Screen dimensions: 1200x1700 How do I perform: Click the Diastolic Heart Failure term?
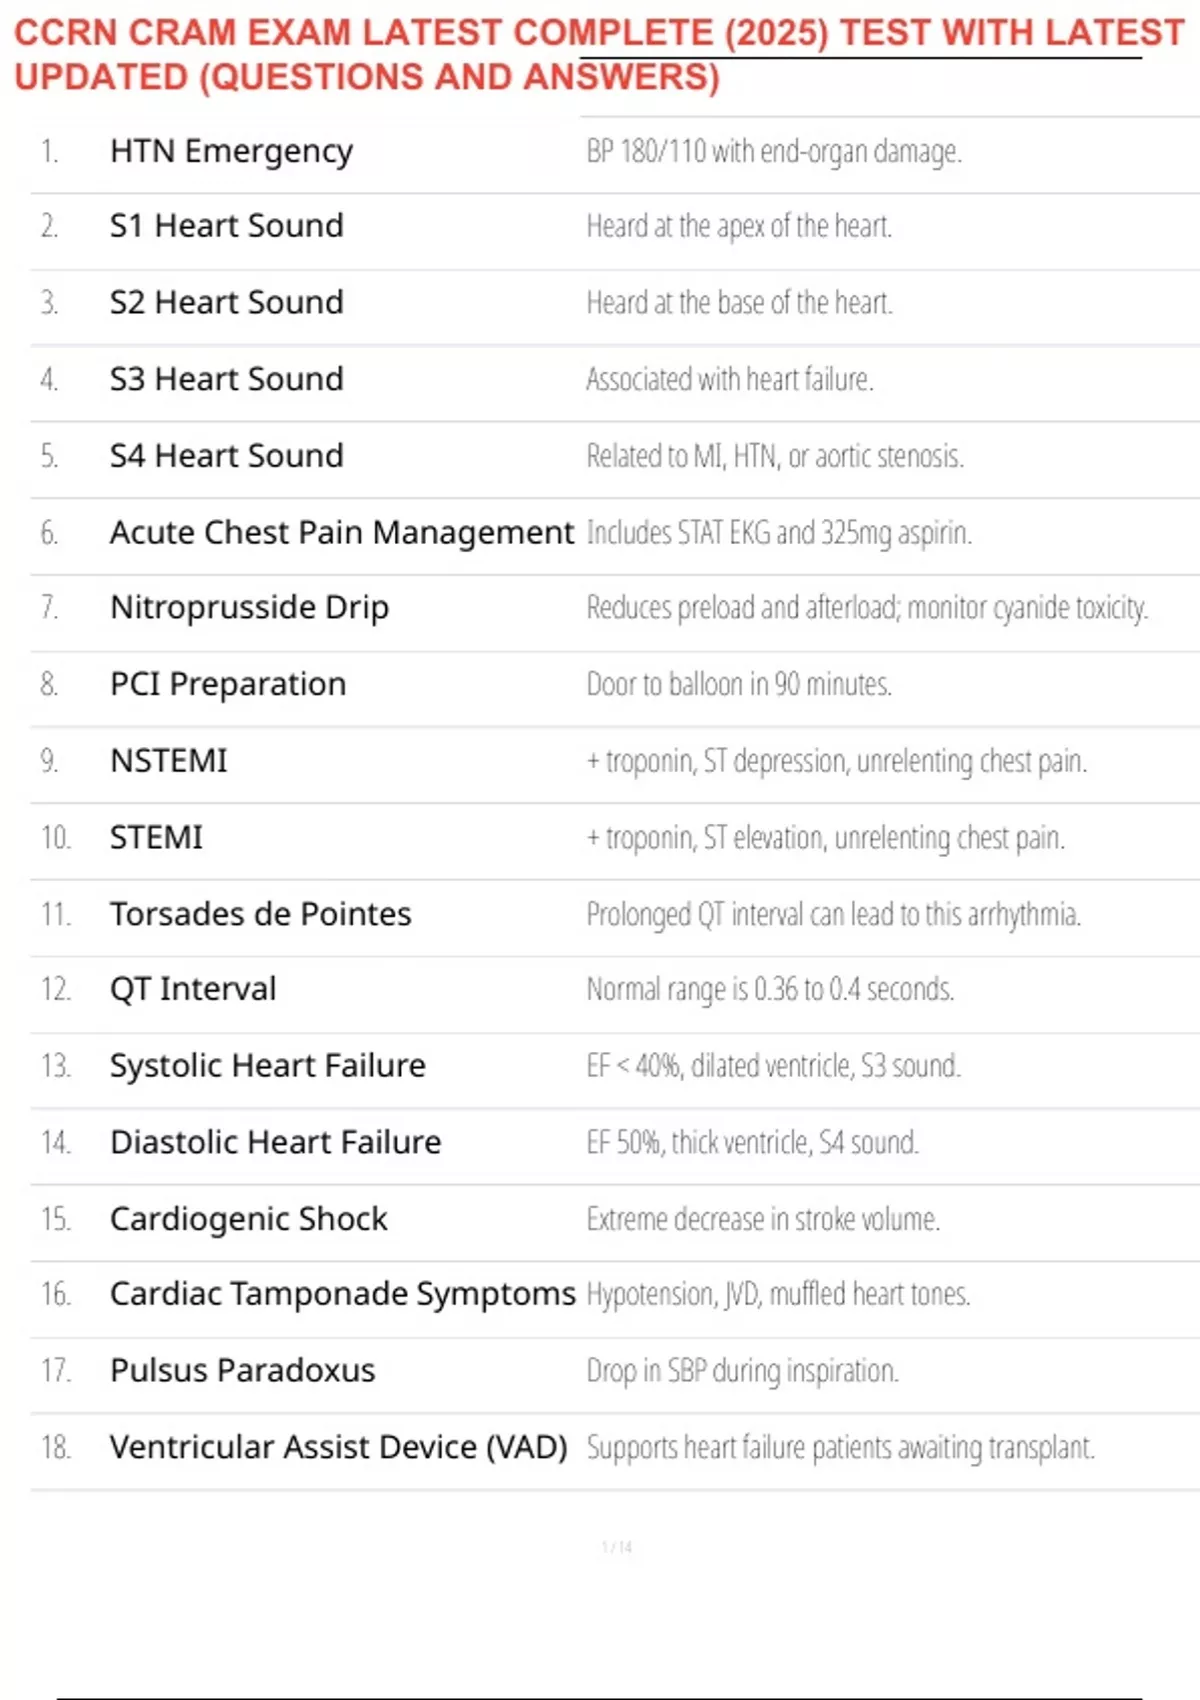click(276, 1142)
